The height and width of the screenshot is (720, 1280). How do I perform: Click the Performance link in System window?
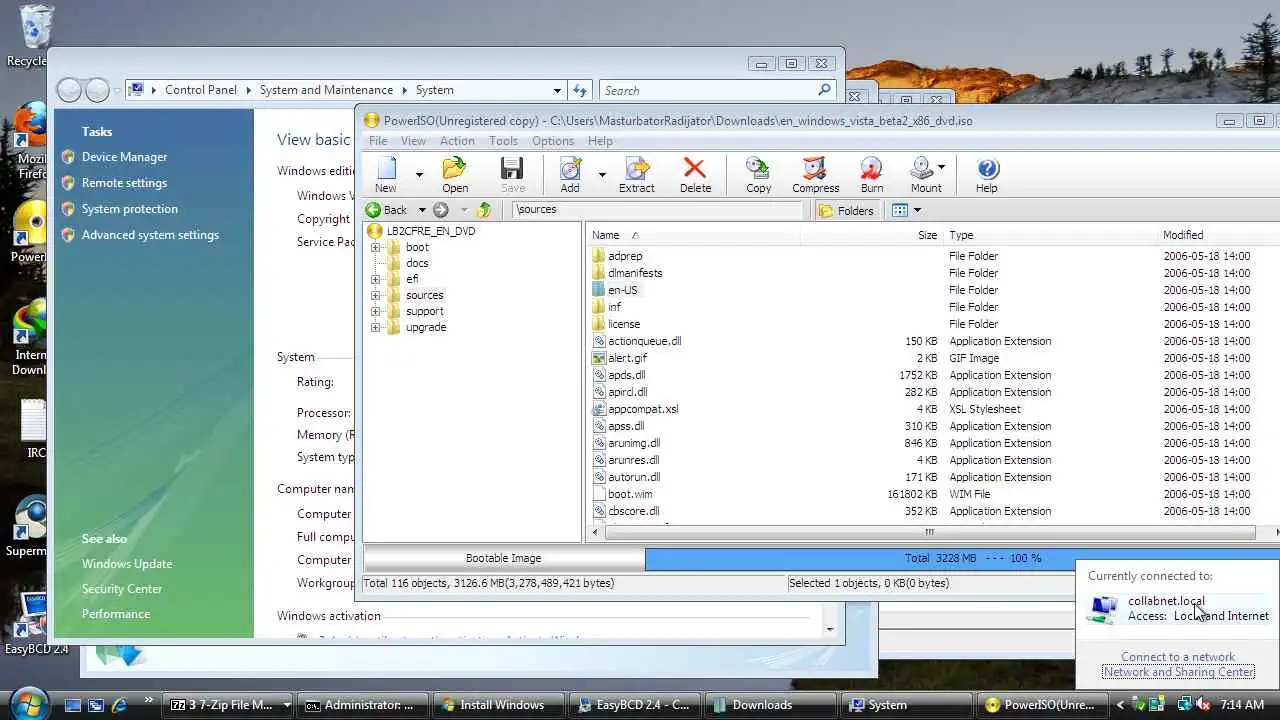(116, 614)
